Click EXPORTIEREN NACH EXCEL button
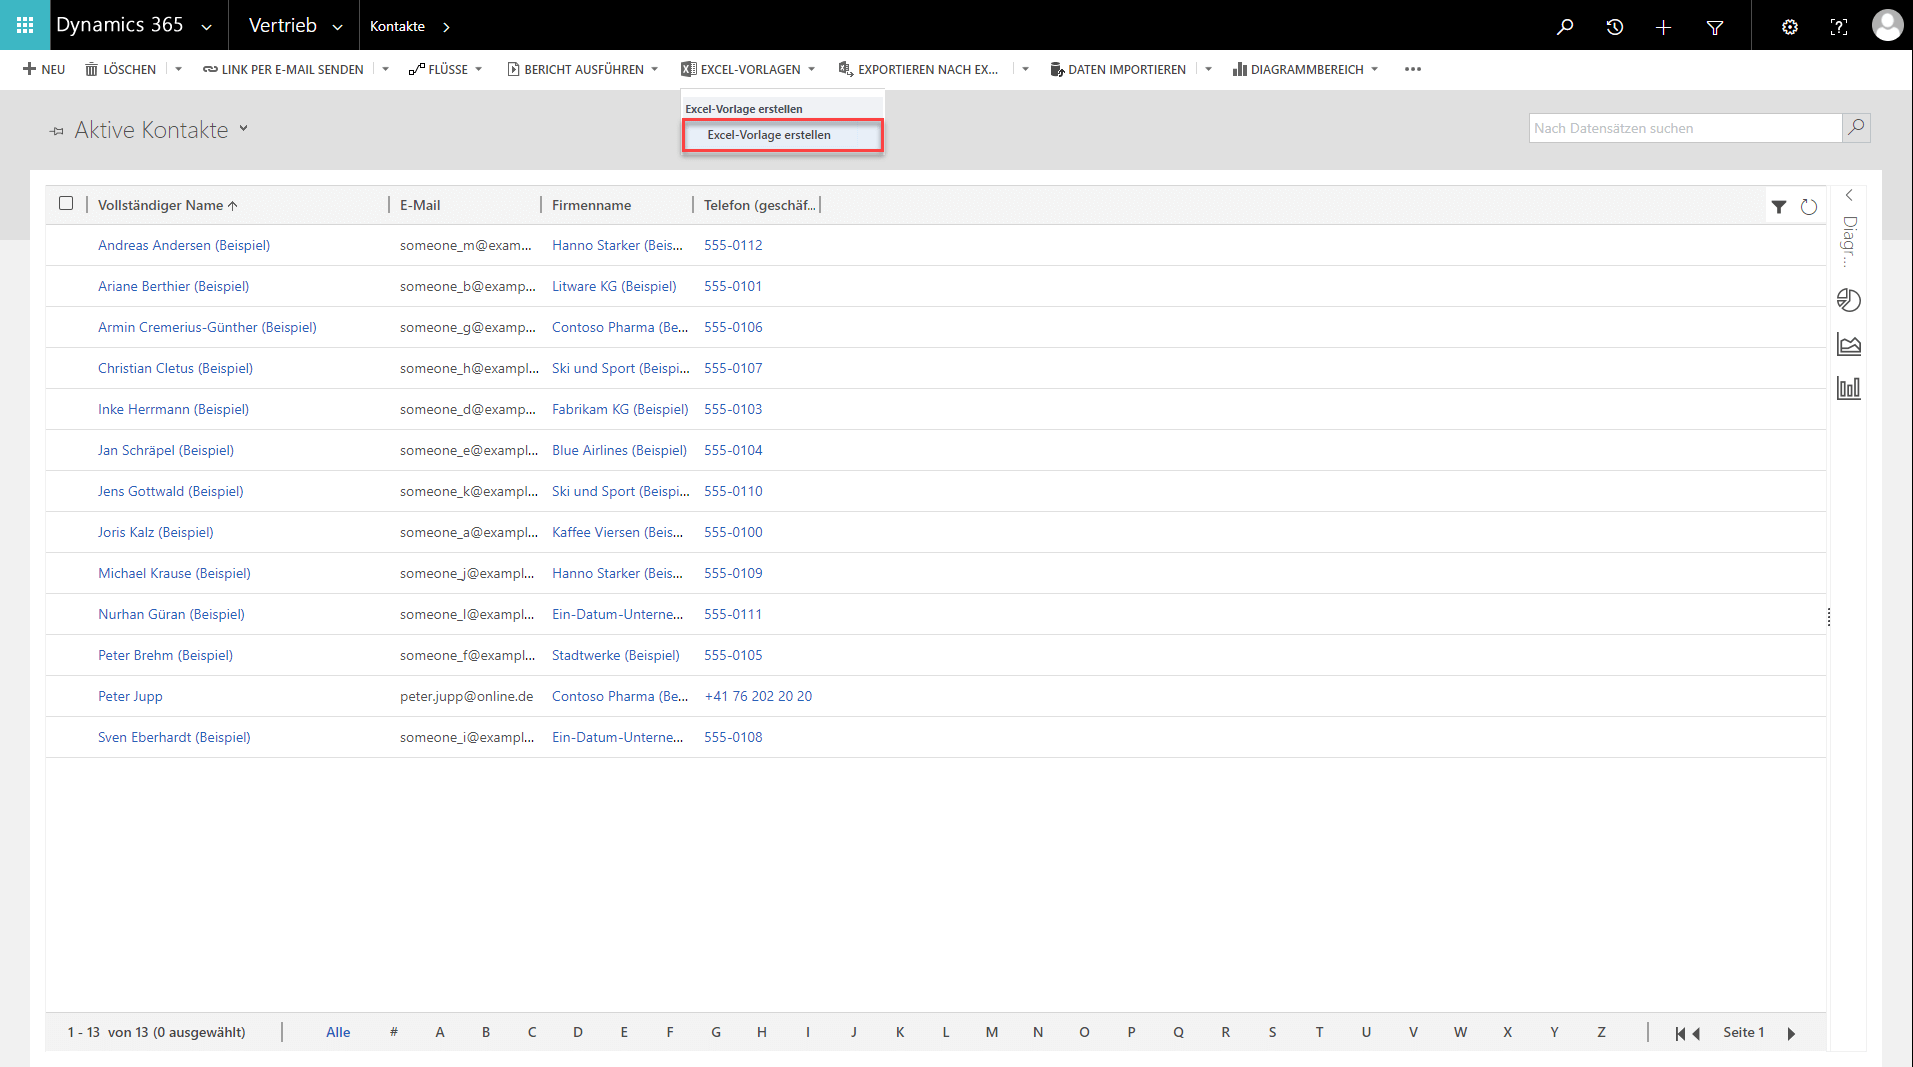1913x1067 pixels. coord(918,69)
